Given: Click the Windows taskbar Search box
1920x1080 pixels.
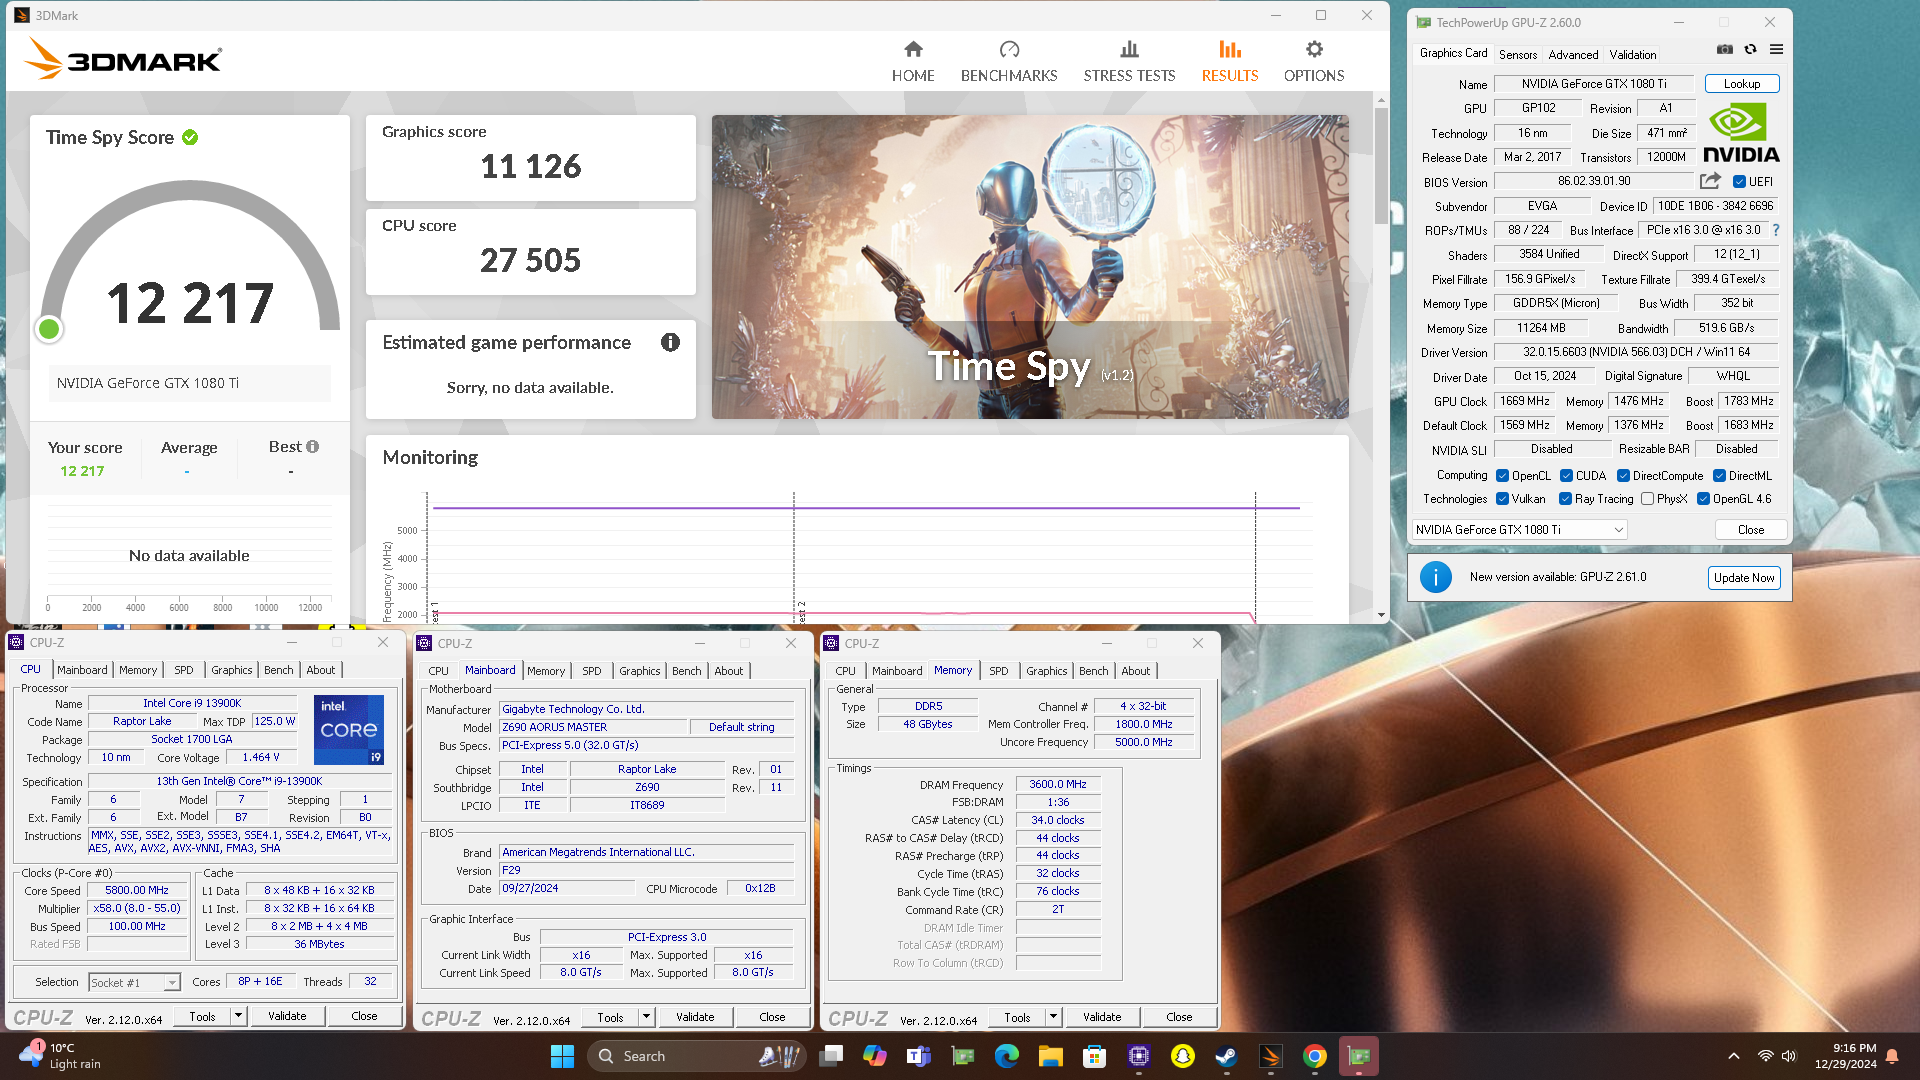Looking at the screenshot, I should point(697,1056).
